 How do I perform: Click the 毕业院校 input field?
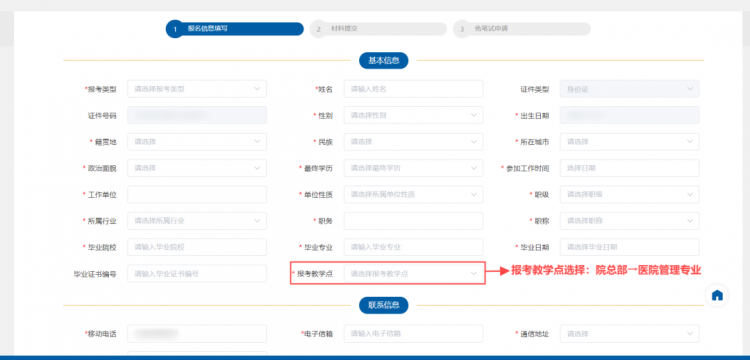click(197, 247)
